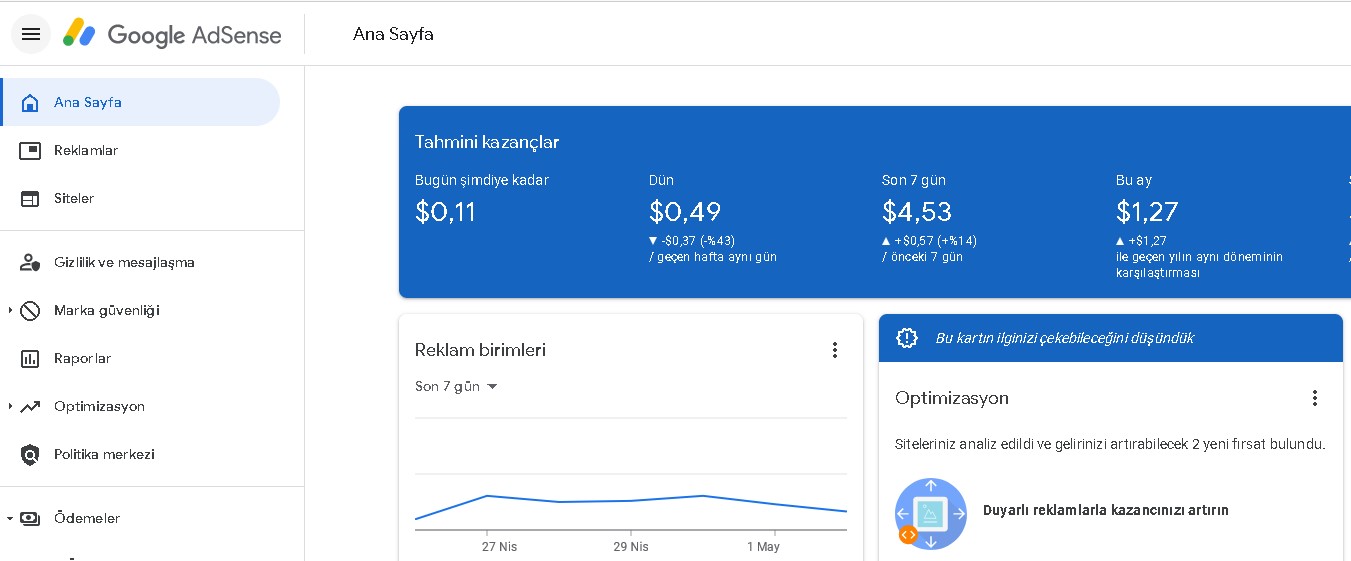Click the responsive ads illustration icon
Image resolution: width=1351 pixels, height=561 pixels.
[x=930, y=513]
